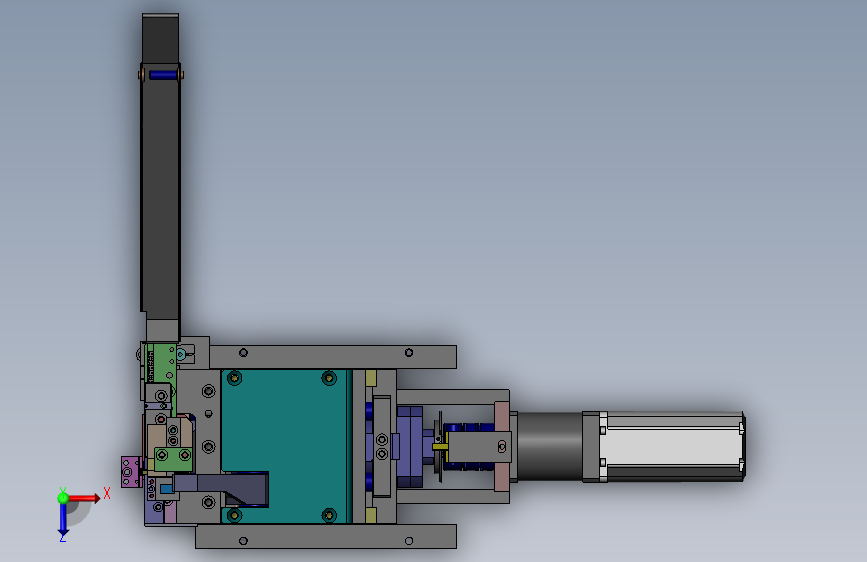Click the blue Z axis of the triad
The height and width of the screenshot is (562, 867).
click(x=63, y=519)
